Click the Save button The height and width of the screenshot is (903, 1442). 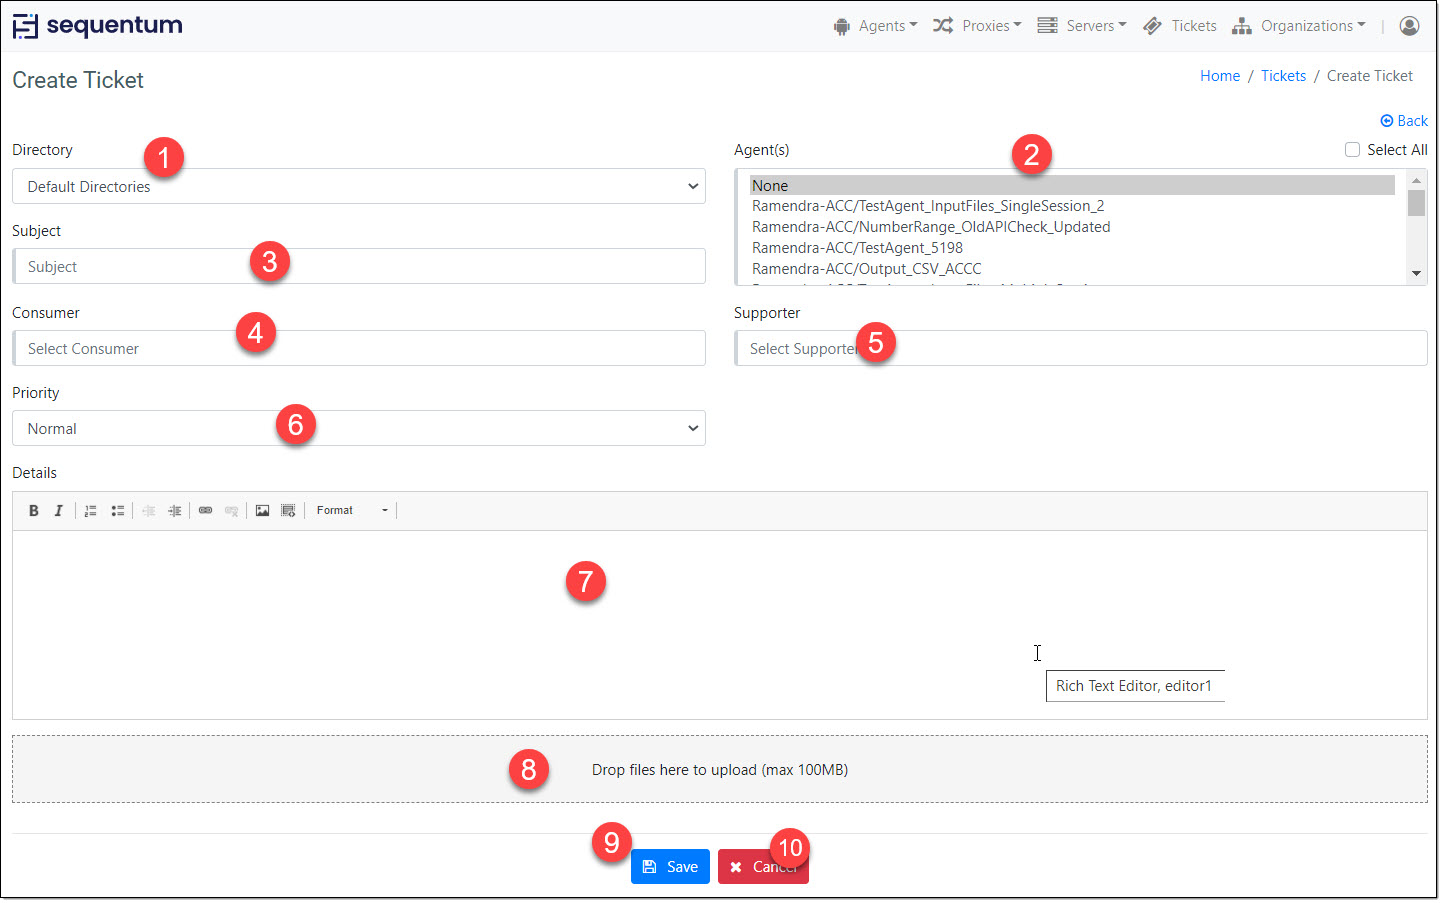point(670,867)
